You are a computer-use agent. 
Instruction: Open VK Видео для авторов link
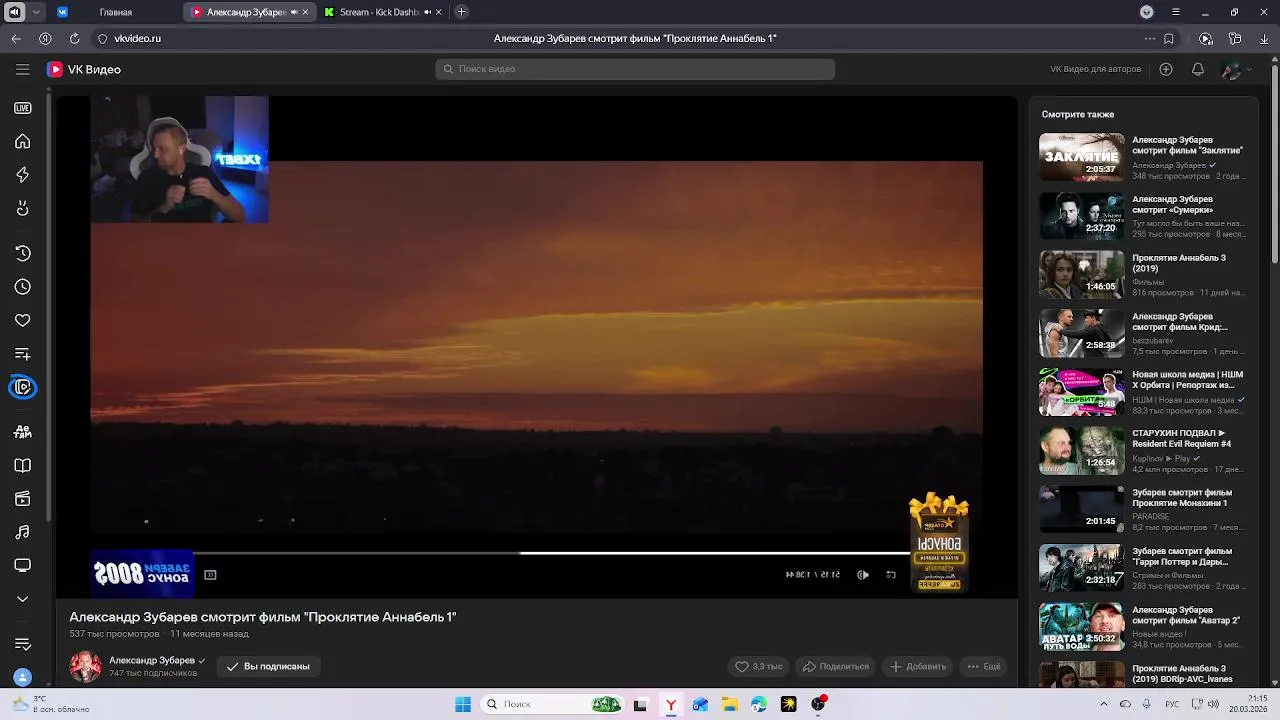click(x=1095, y=69)
